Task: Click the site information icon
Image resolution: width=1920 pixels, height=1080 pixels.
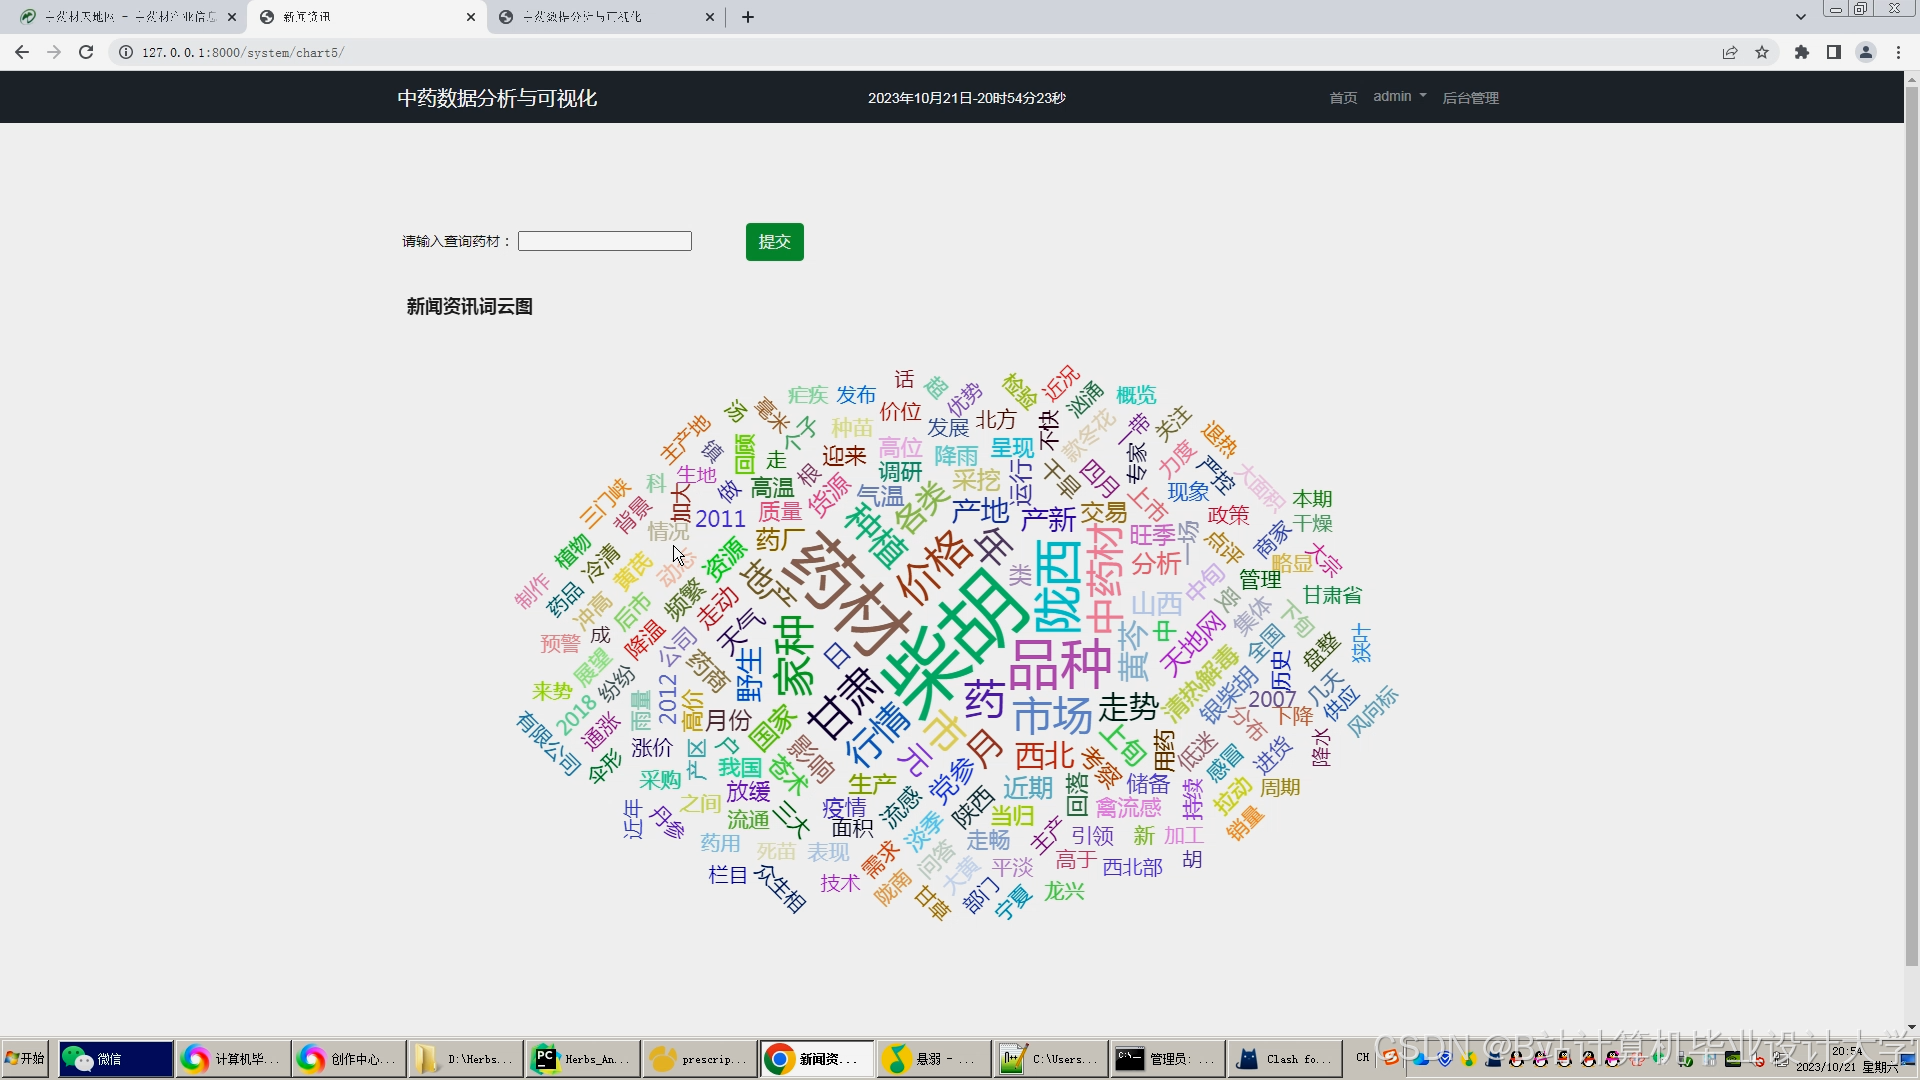Action: click(x=126, y=52)
